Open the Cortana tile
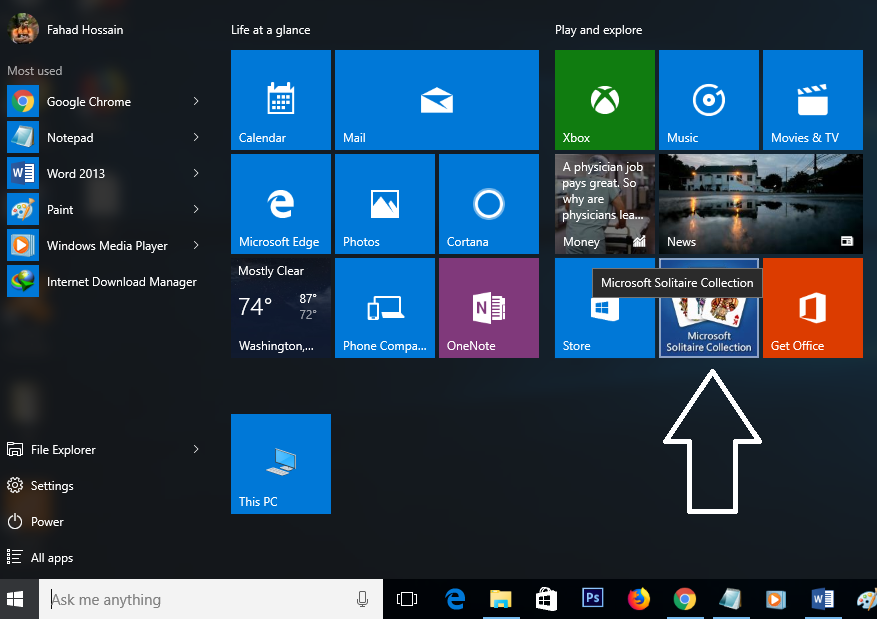The width and height of the screenshot is (877, 619). click(x=488, y=204)
